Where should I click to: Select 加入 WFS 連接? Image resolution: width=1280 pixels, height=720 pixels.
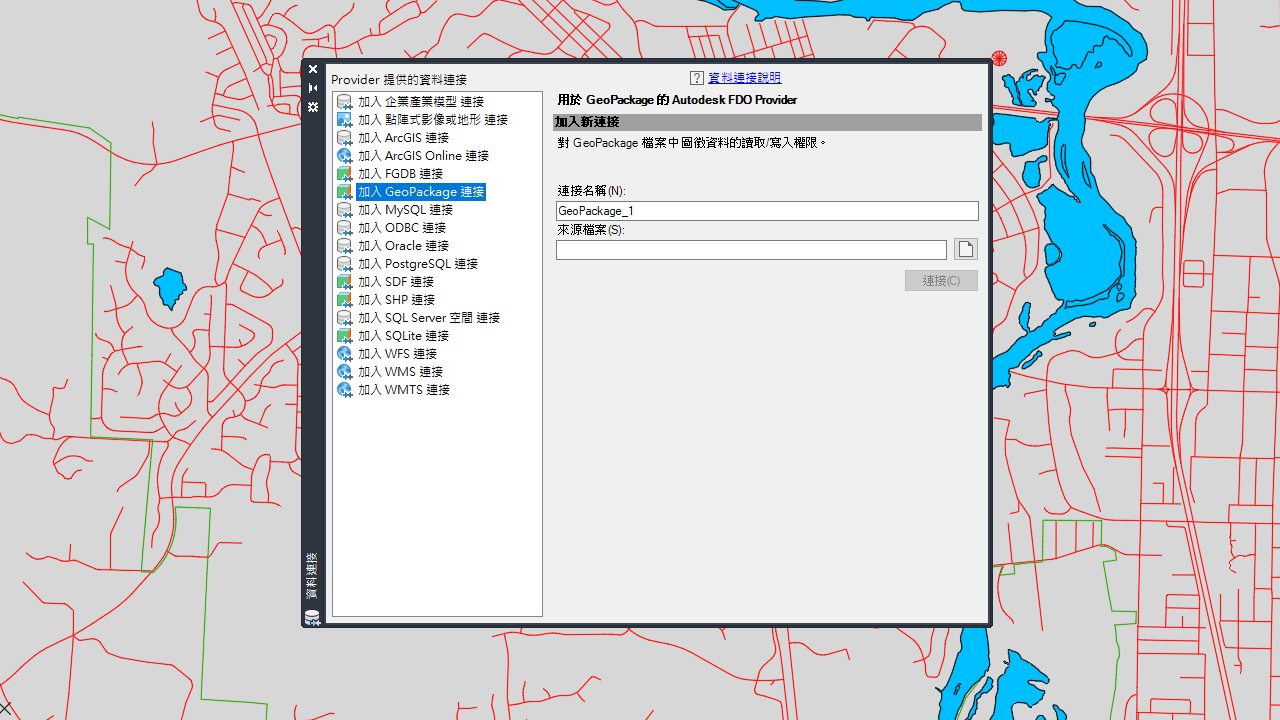(397, 354)
